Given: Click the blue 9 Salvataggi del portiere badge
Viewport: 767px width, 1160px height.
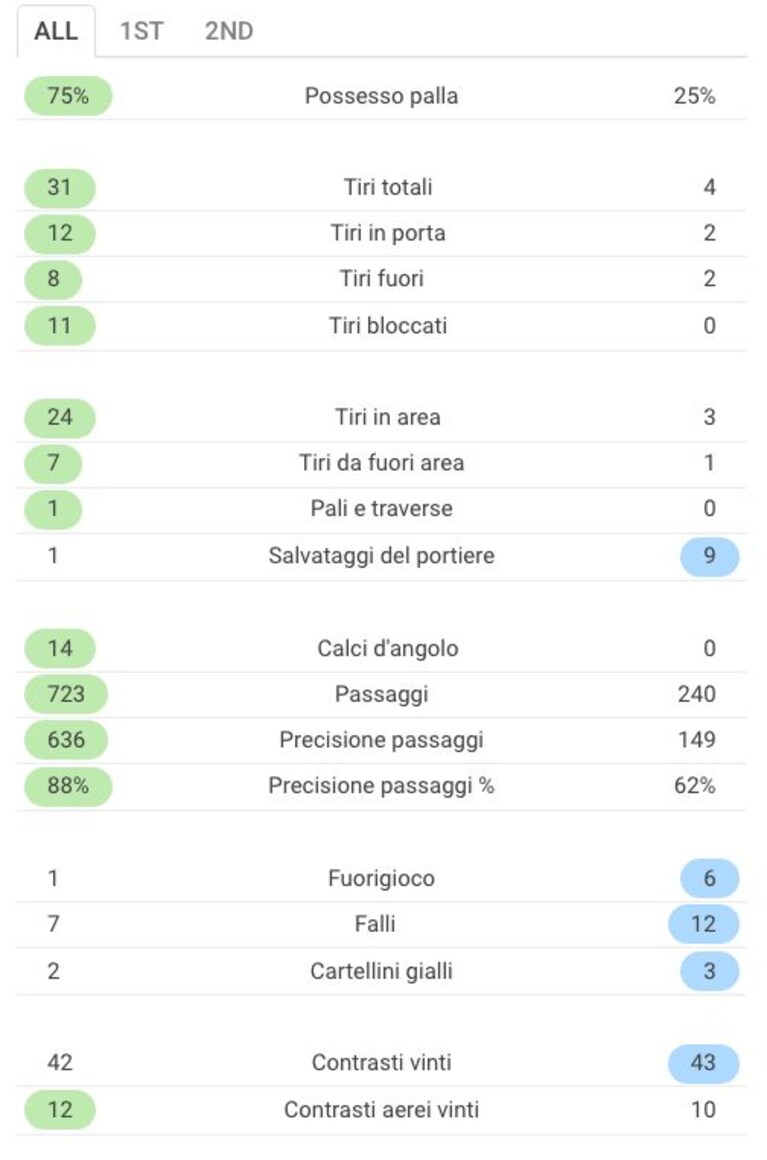Looking at the screenshot, I should coord(709,556).
